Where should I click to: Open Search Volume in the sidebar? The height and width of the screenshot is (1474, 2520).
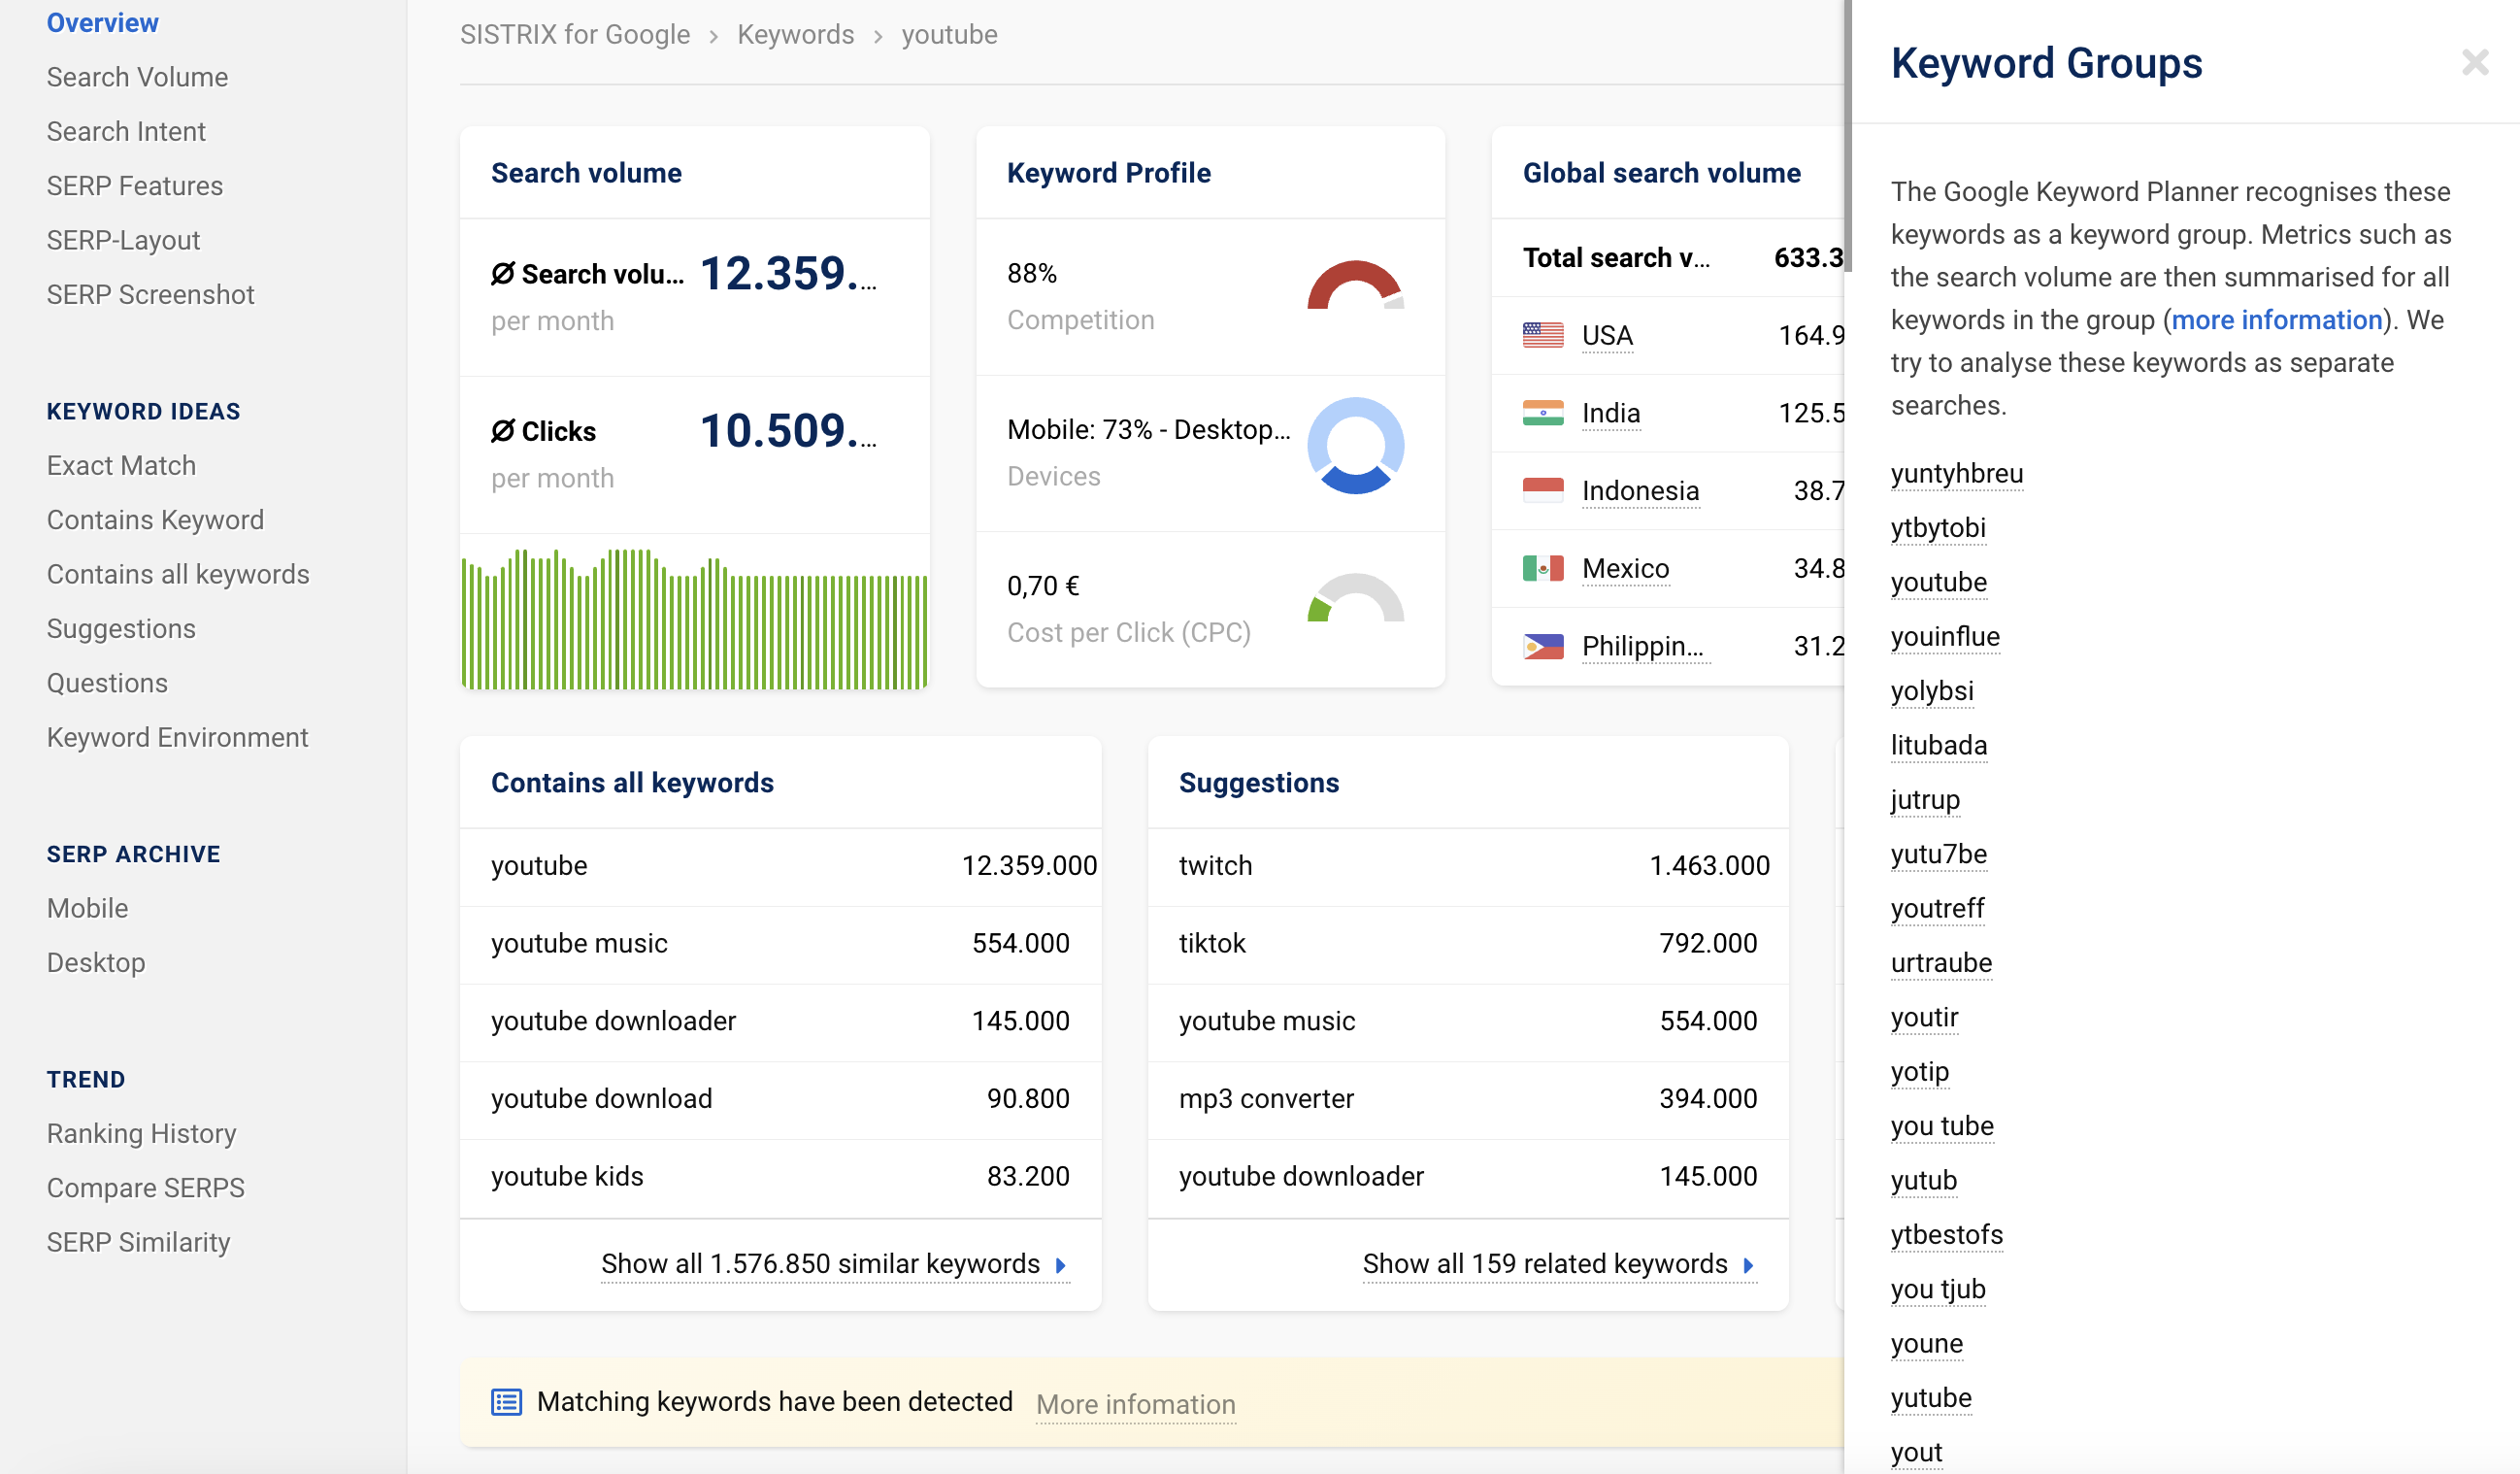(137, 77)
